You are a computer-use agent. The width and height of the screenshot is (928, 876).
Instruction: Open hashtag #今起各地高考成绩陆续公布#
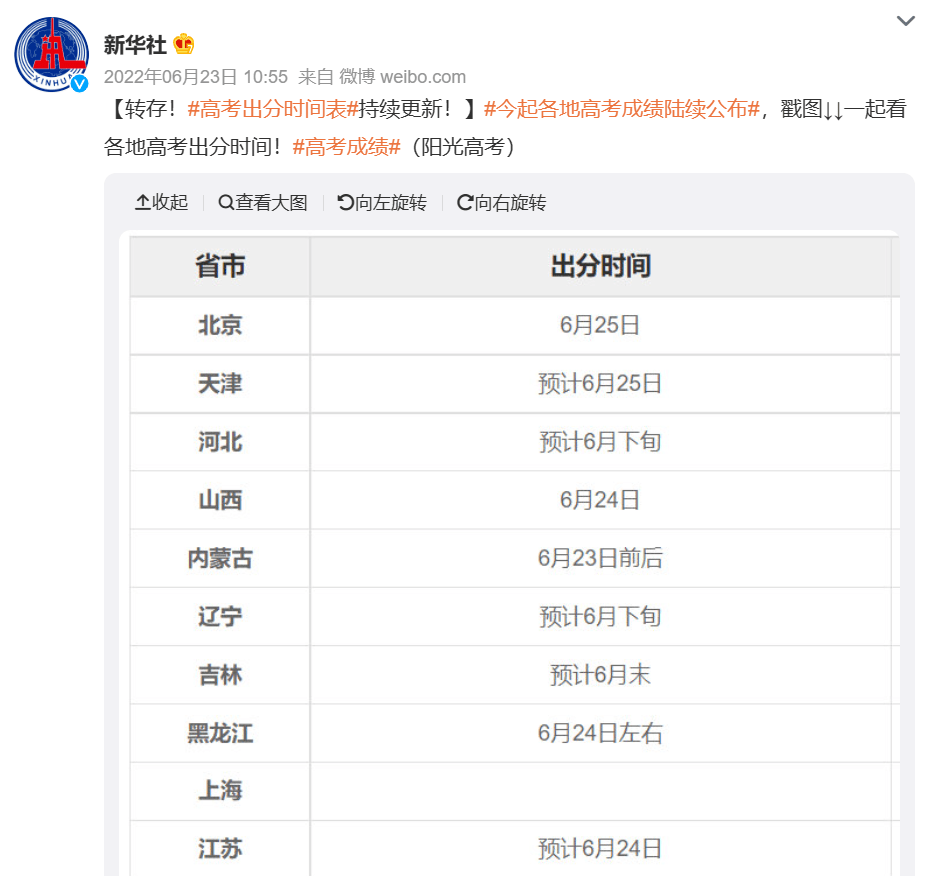pos(622,109)
